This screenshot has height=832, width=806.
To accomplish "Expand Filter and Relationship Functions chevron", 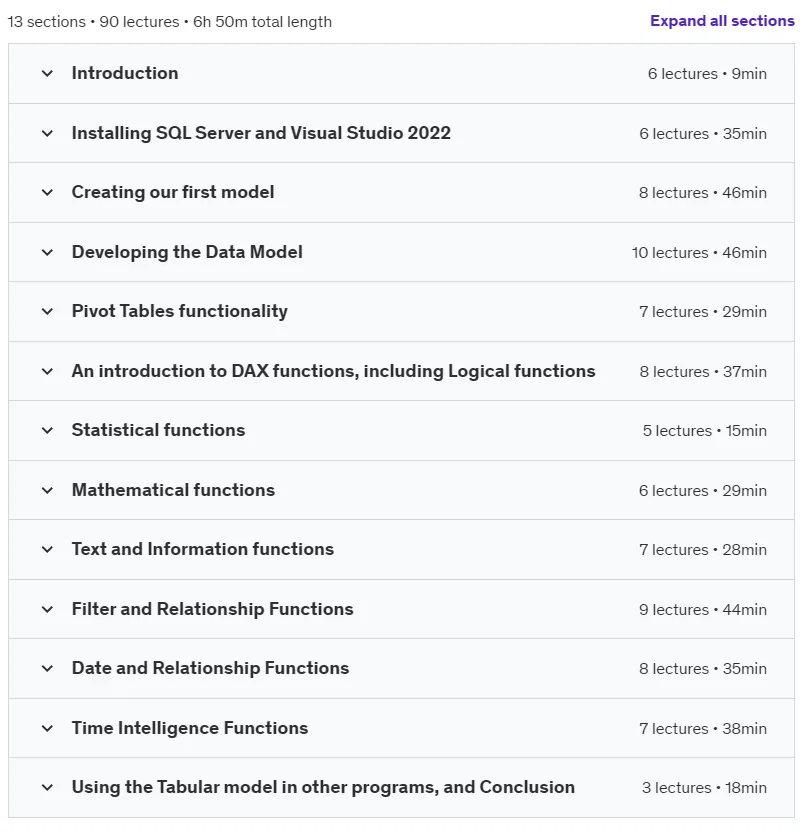I will coord(47,609).
